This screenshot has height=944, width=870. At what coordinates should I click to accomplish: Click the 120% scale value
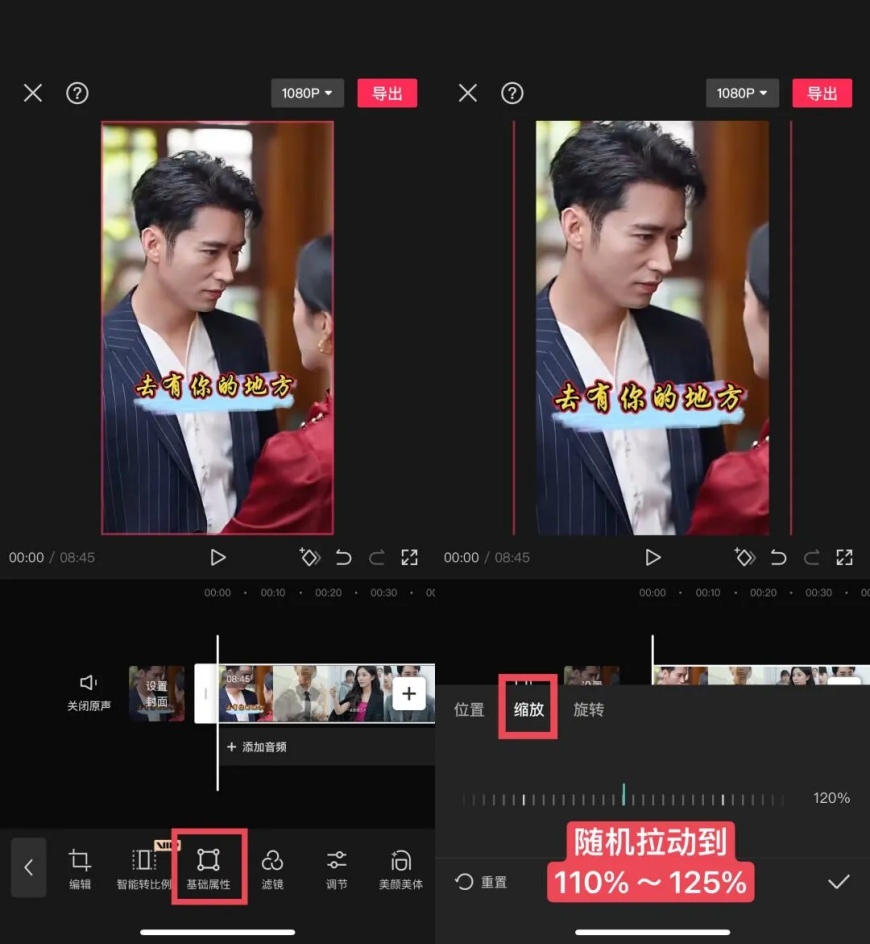[831, 798]
